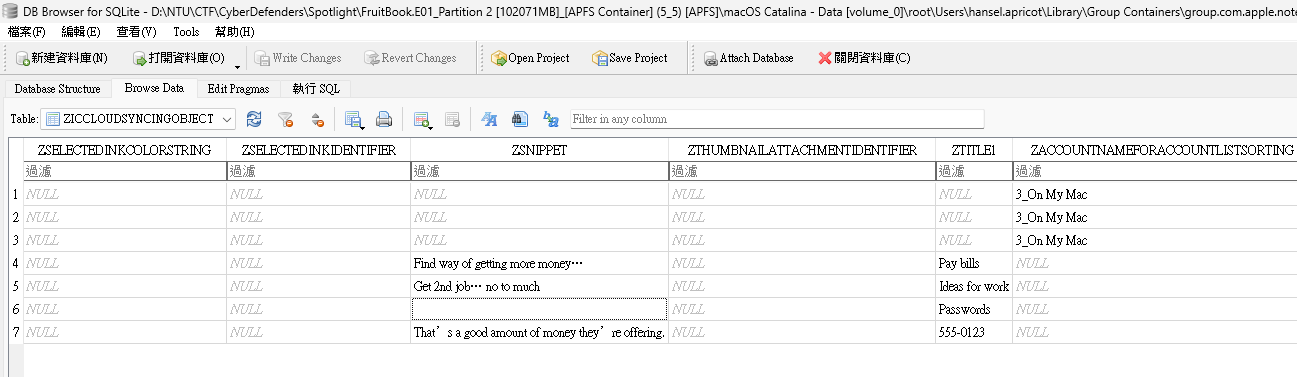Delete current record icon
This screenshot has height=377, width=1297.
(452, 119)
